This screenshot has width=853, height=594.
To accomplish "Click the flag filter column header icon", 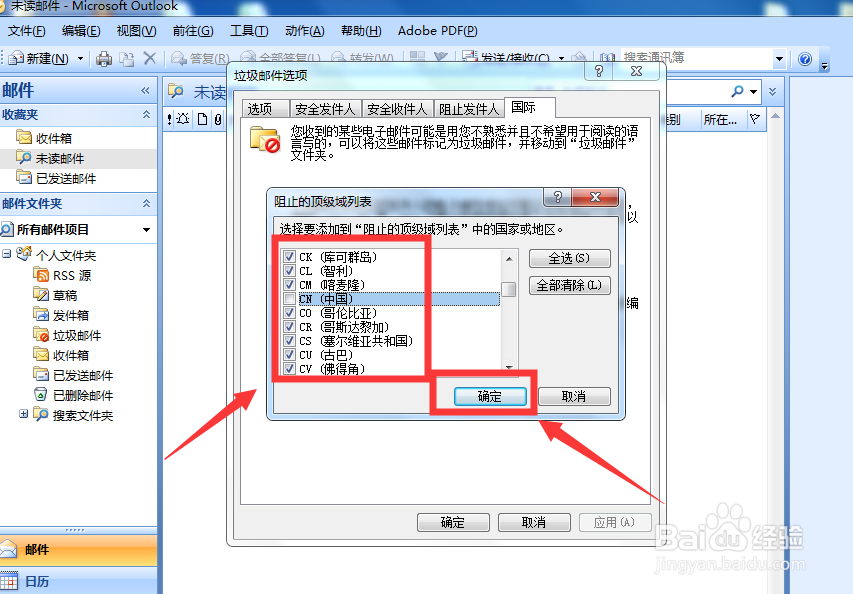I will coord(755,119).
